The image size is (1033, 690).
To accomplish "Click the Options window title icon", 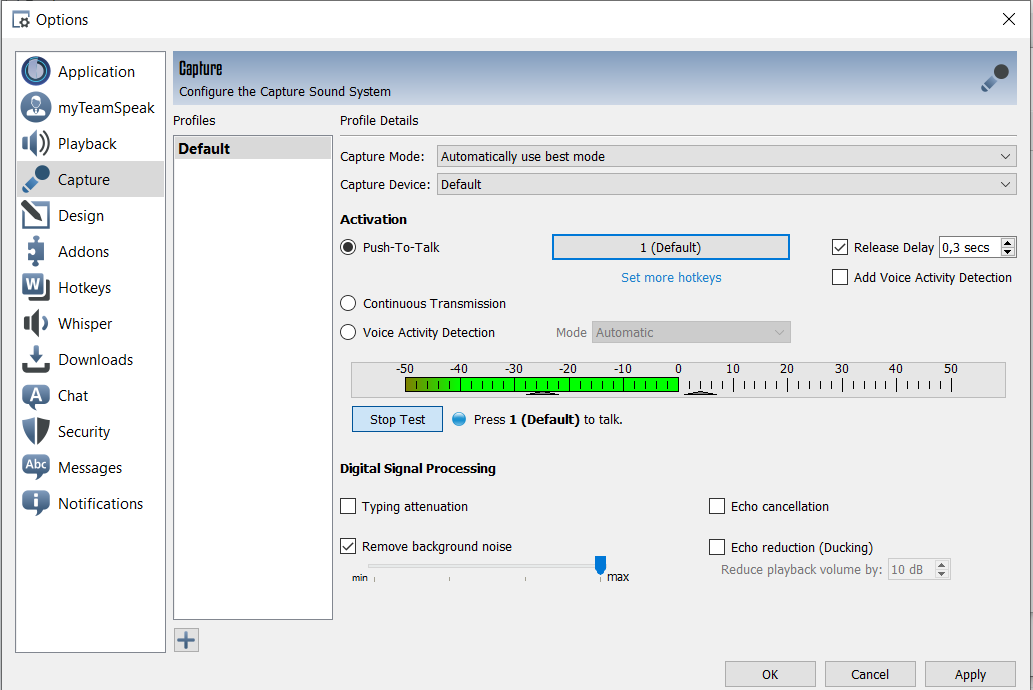I will point(21,20).
